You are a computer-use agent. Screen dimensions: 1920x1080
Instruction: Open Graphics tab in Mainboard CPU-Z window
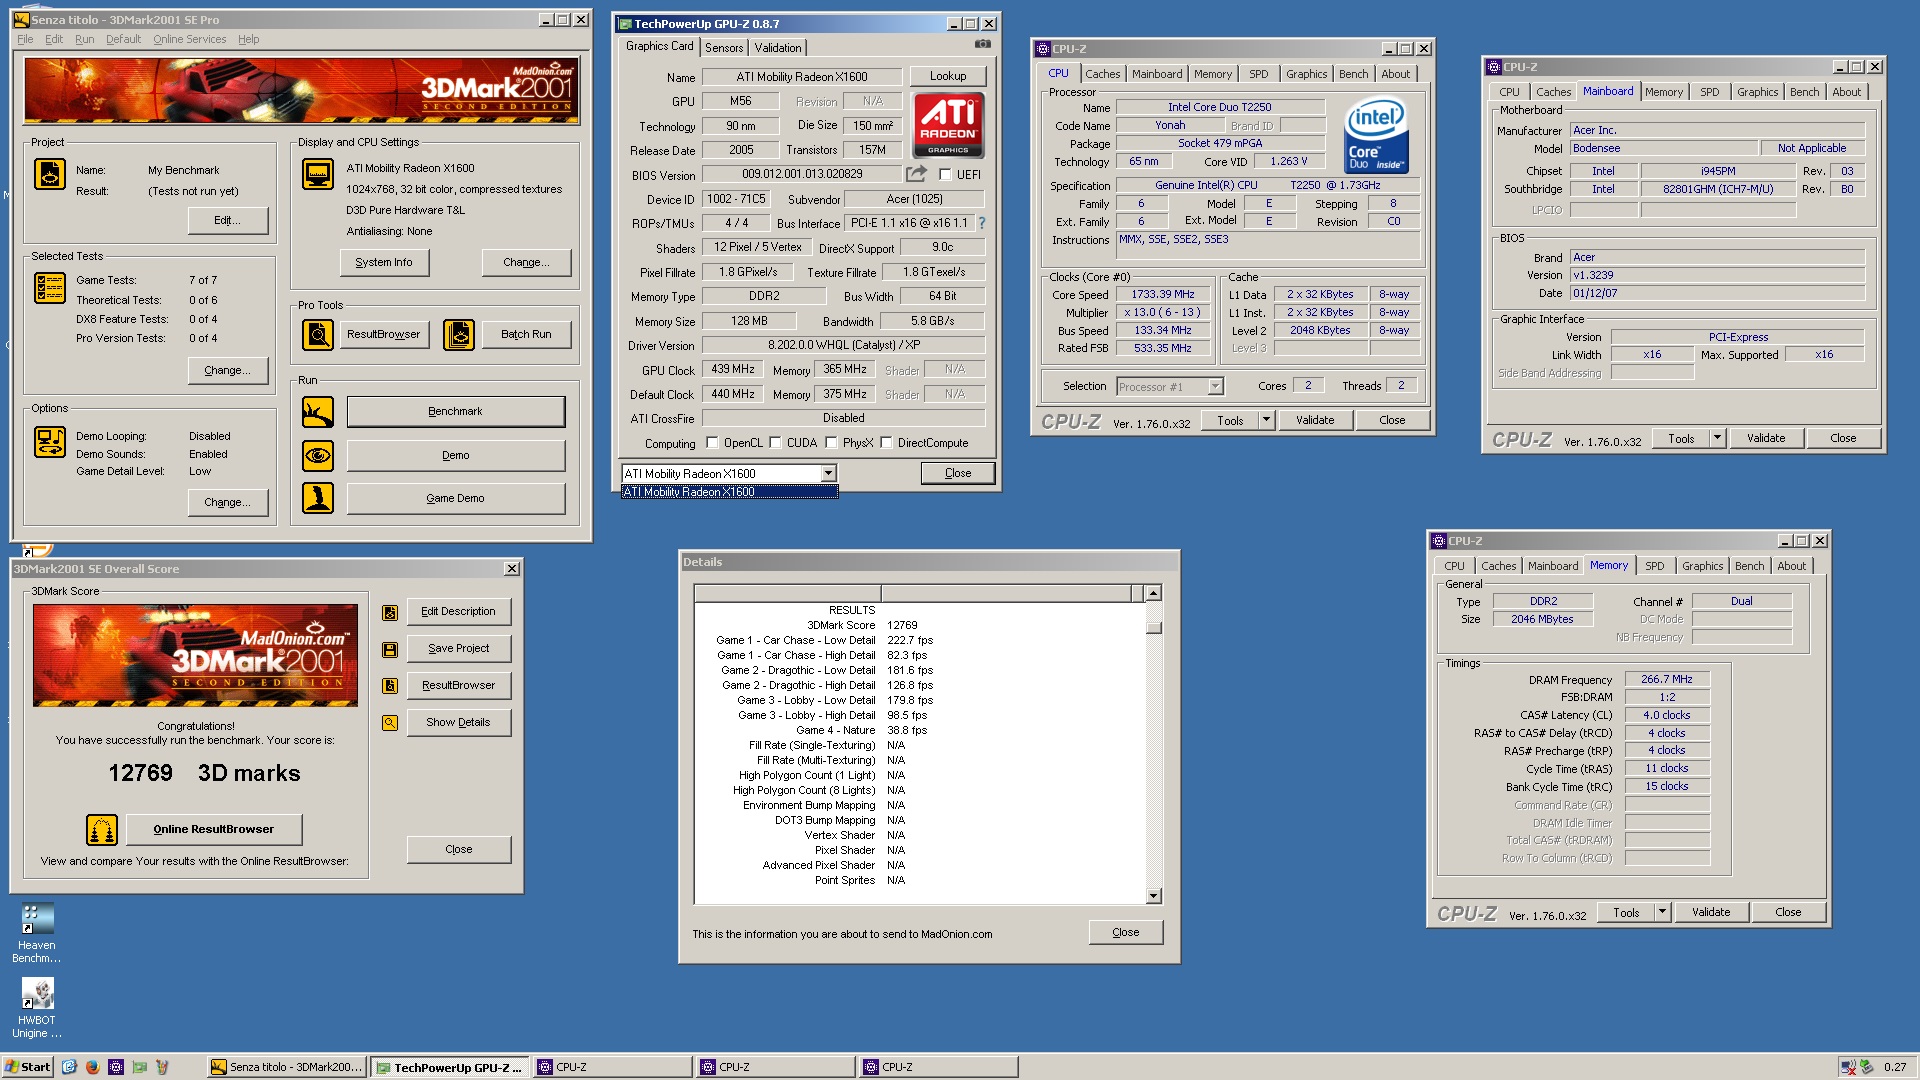tap(1757, 92)
